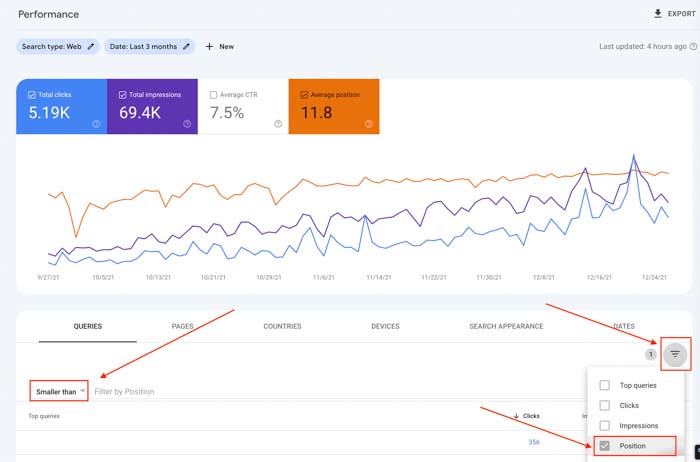The image size is (700, 462).
Task: Click the Last updated: 4 hours ago text
Action: point(642,46)
